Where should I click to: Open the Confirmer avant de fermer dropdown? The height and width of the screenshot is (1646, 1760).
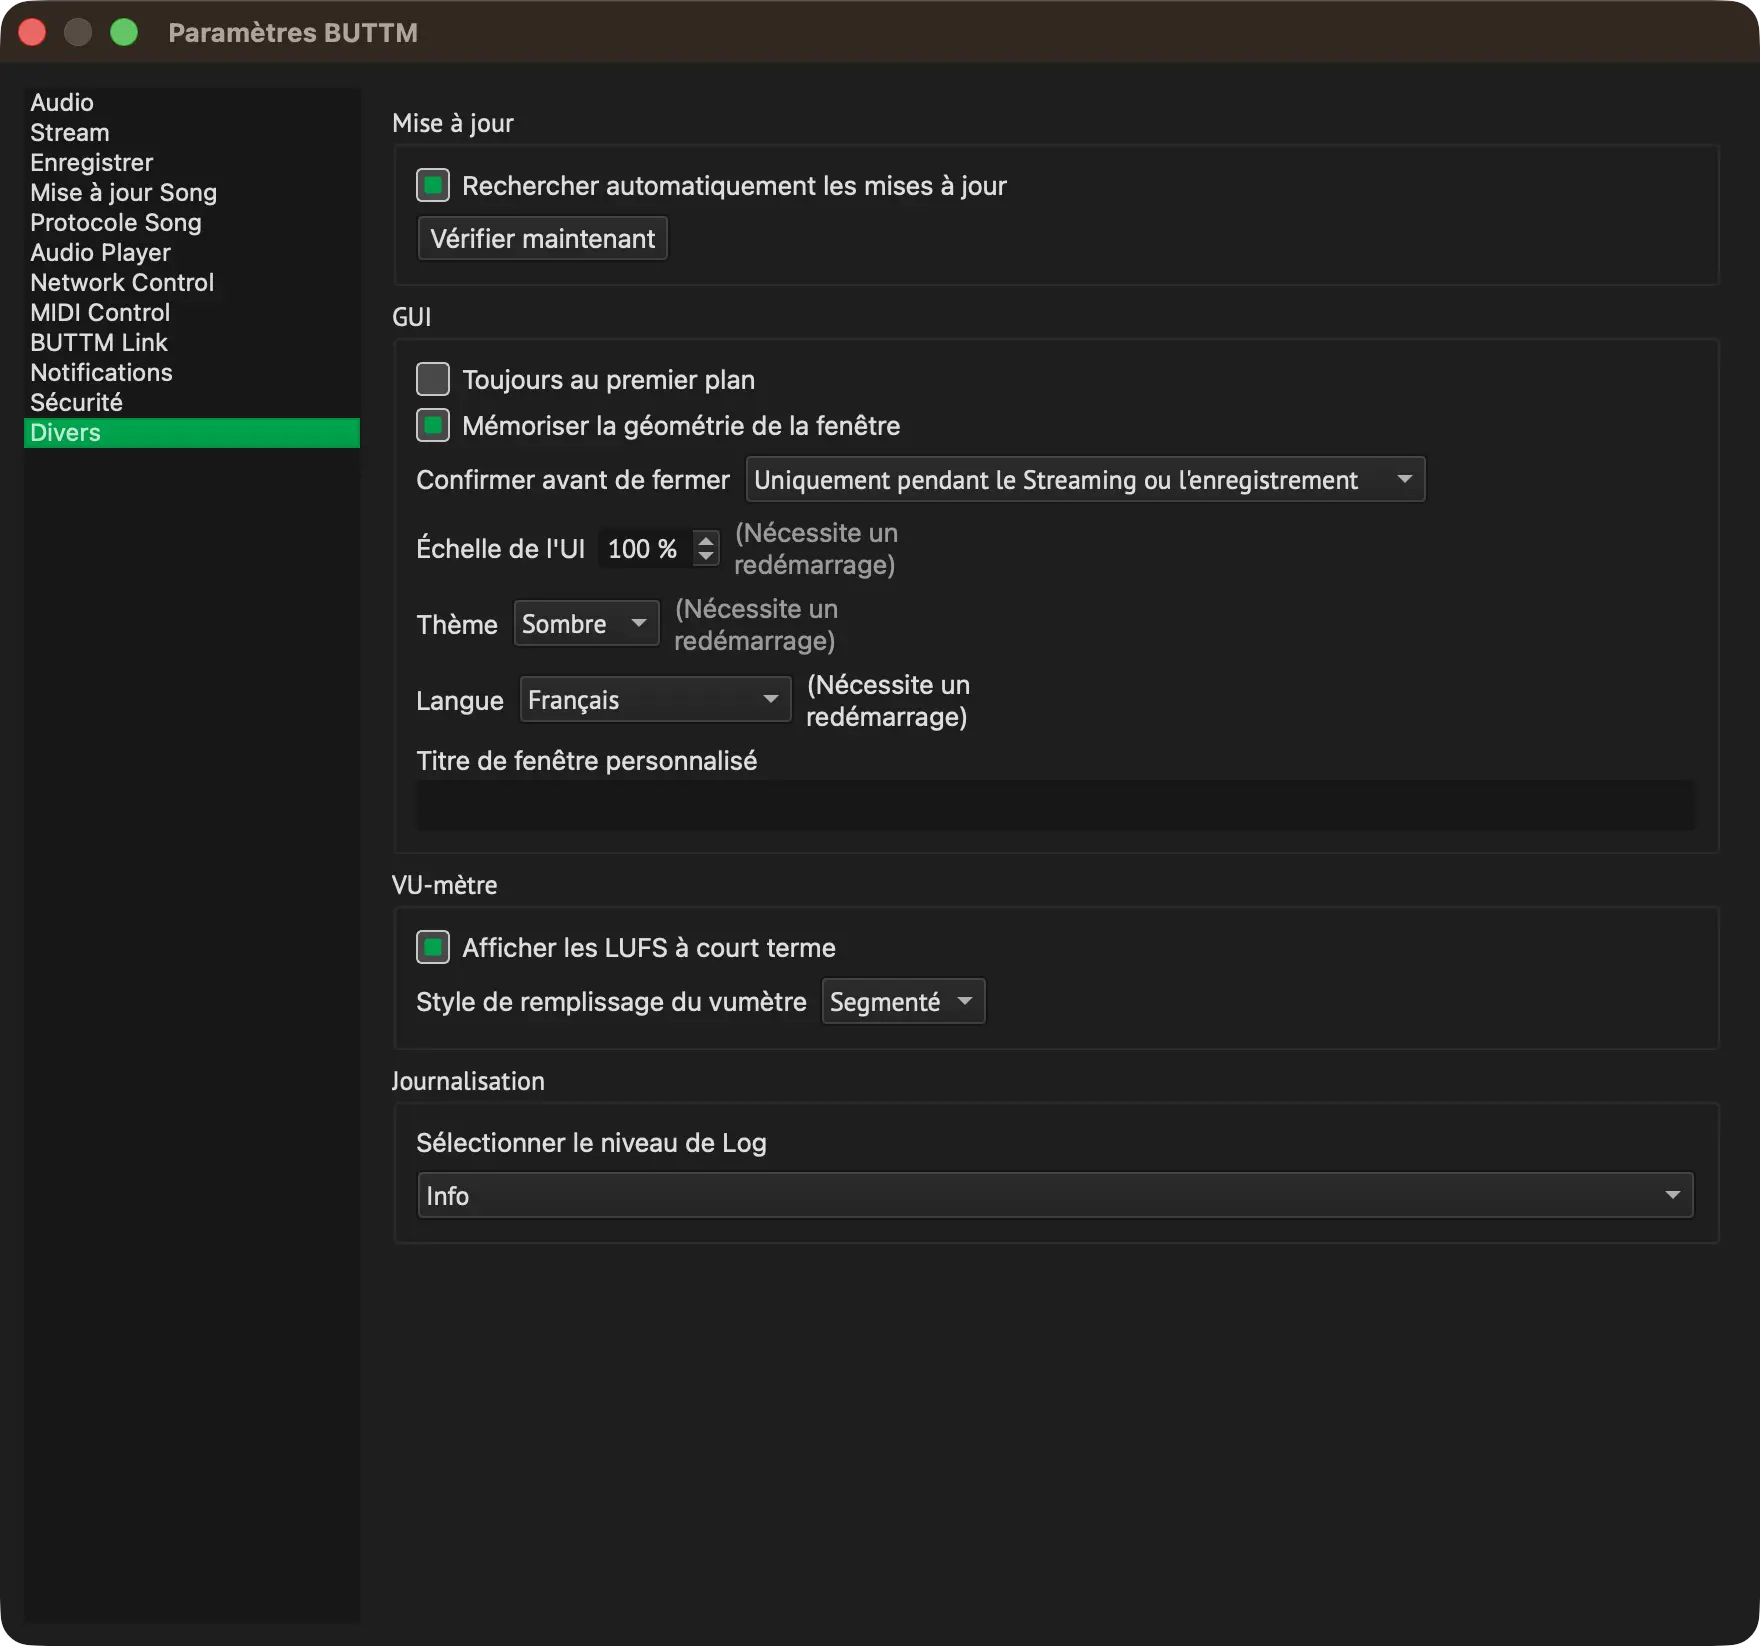pyautogui.click(x=1085, y=479)
